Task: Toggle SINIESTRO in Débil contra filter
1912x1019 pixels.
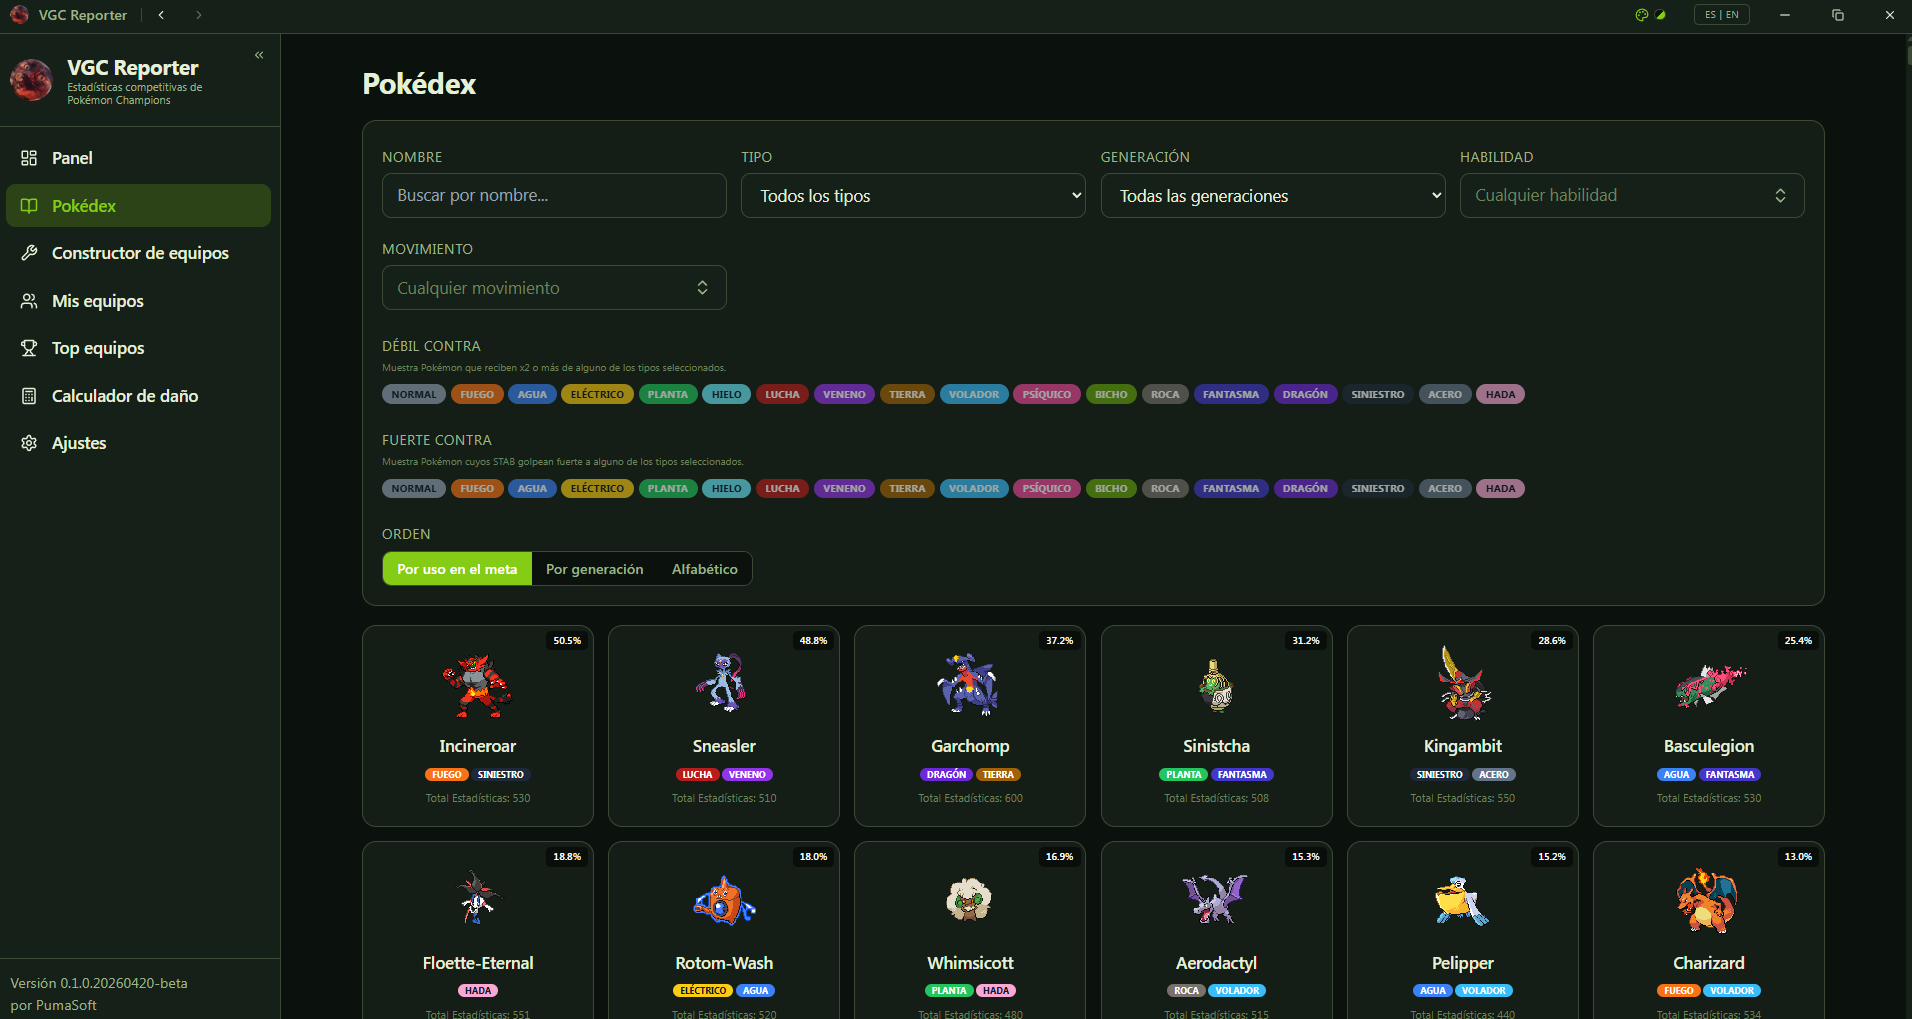Action: (x=1378, y=395)
